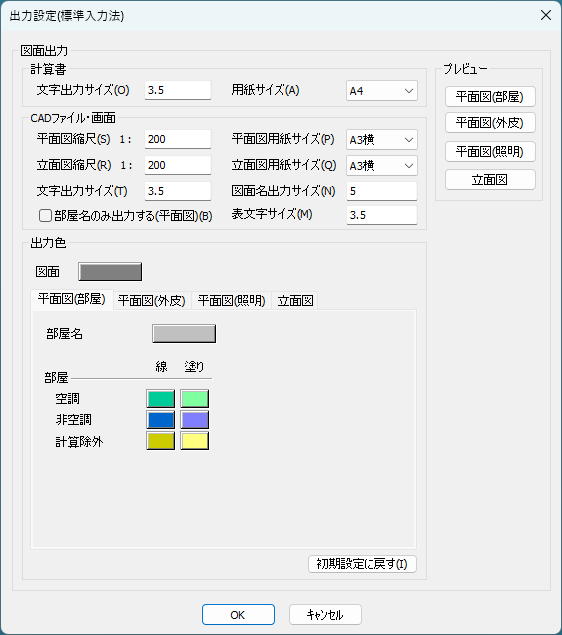Image resolution: width=562 pixels, height=635 pixels.
Task: Select the 平面図(部屋) color tab
Action: click(72, 299)
